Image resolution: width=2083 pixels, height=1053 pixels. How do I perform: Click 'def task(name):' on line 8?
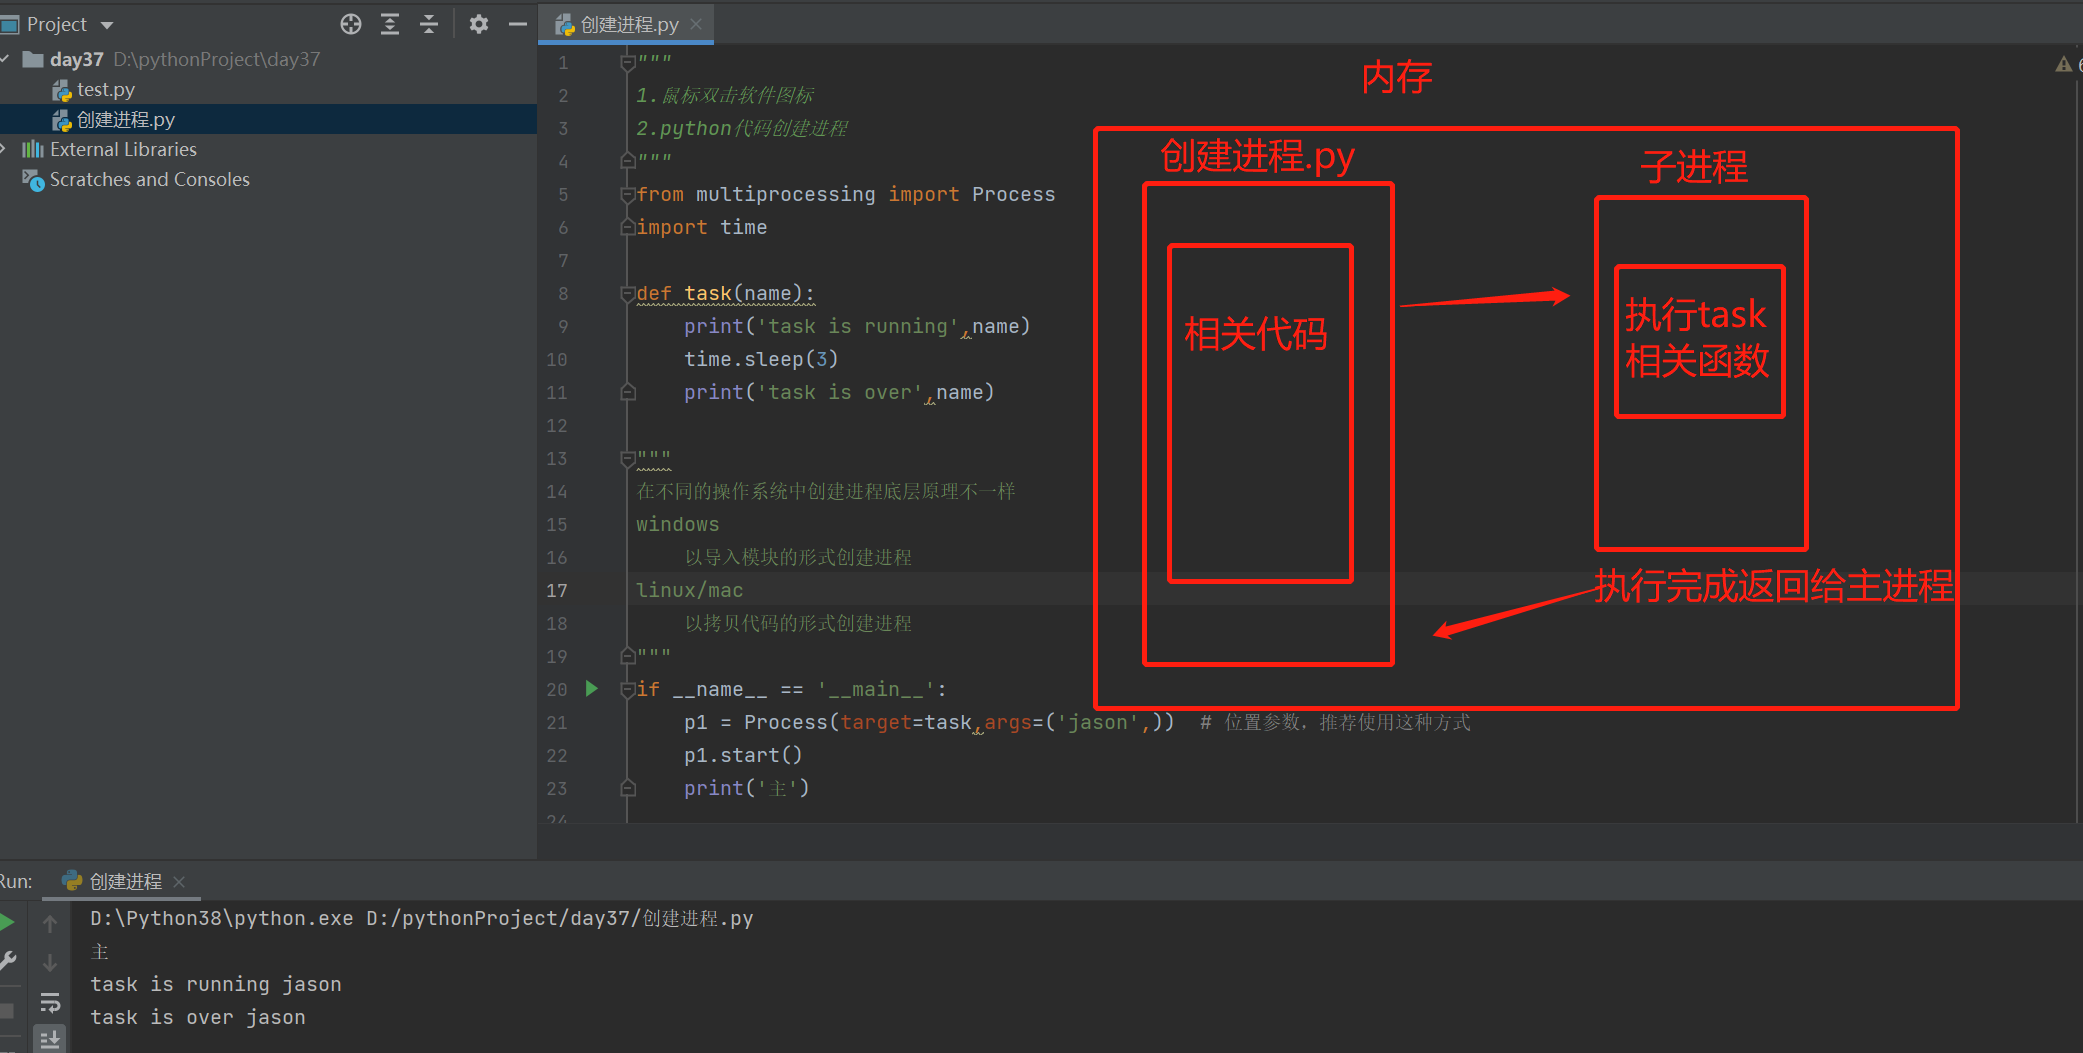pyautogui.click(x=726, y=293)
